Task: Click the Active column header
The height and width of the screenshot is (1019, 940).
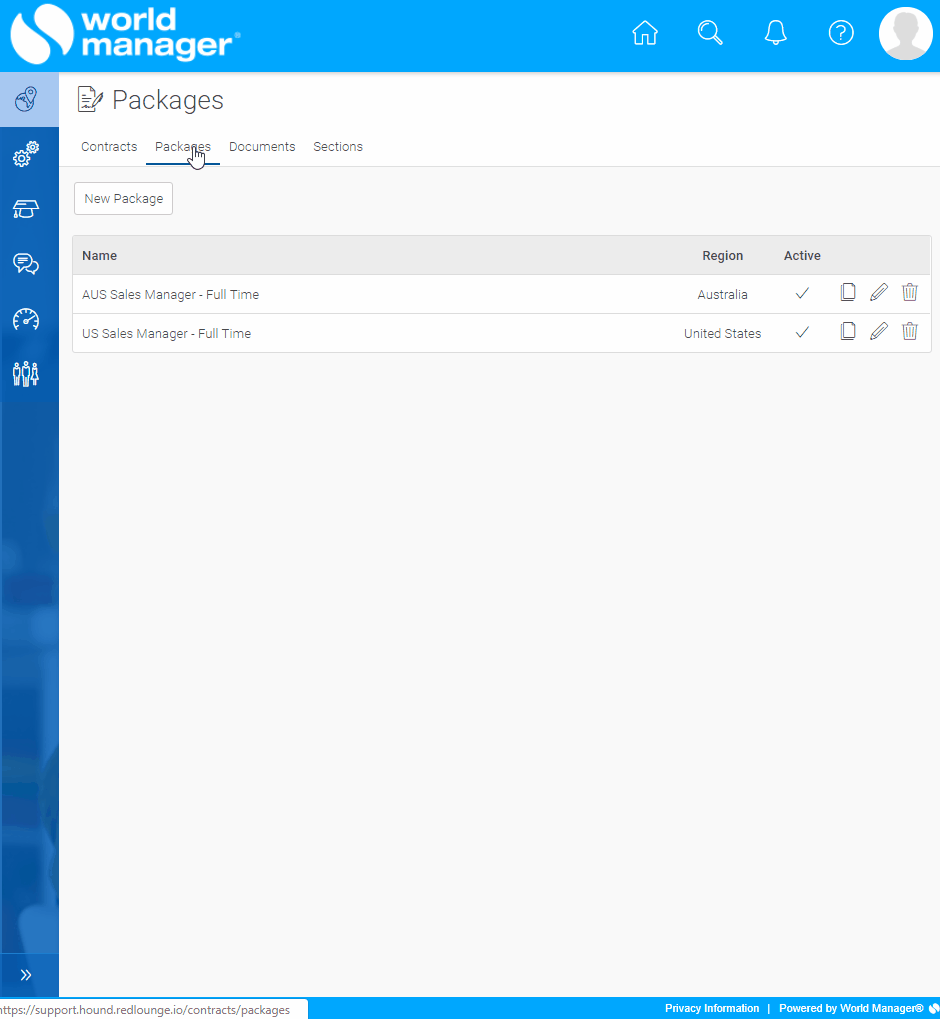Action: (802, 255)
